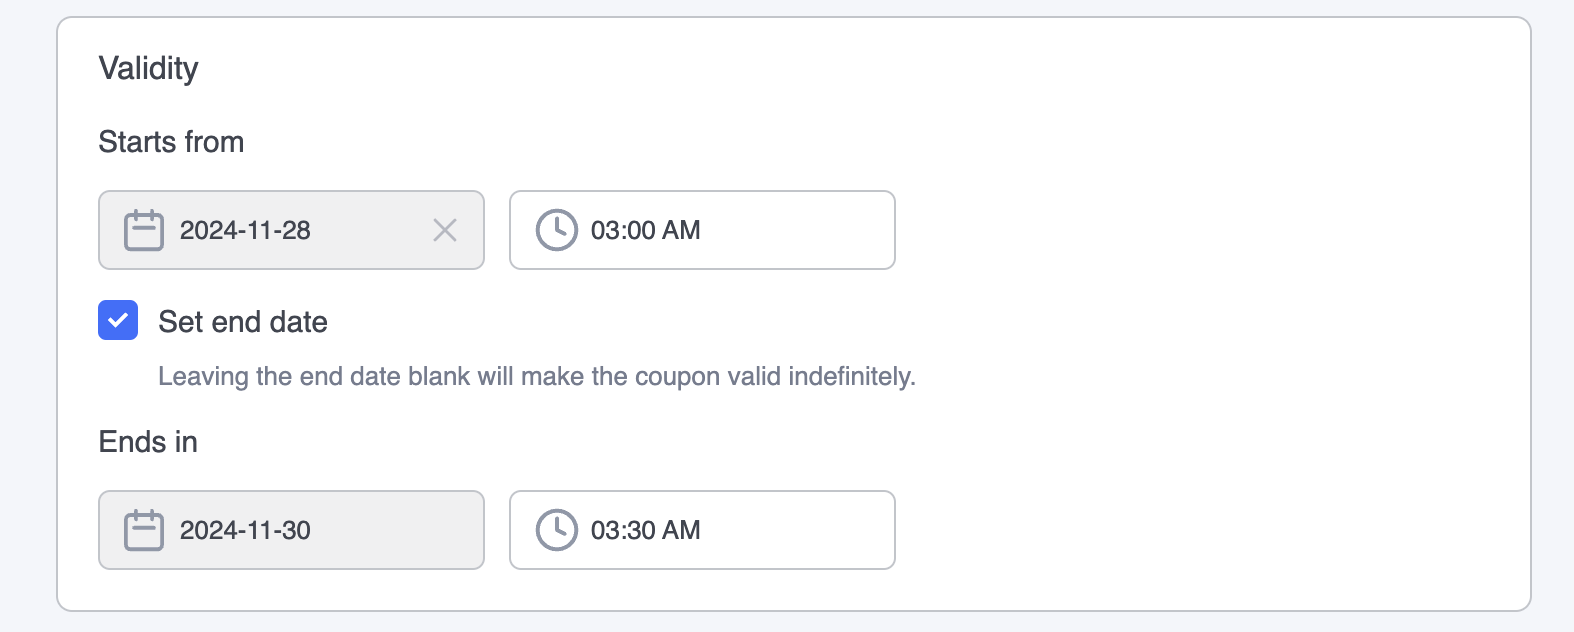Click the calendar icon beside 2024-11-28

point(144,230)
